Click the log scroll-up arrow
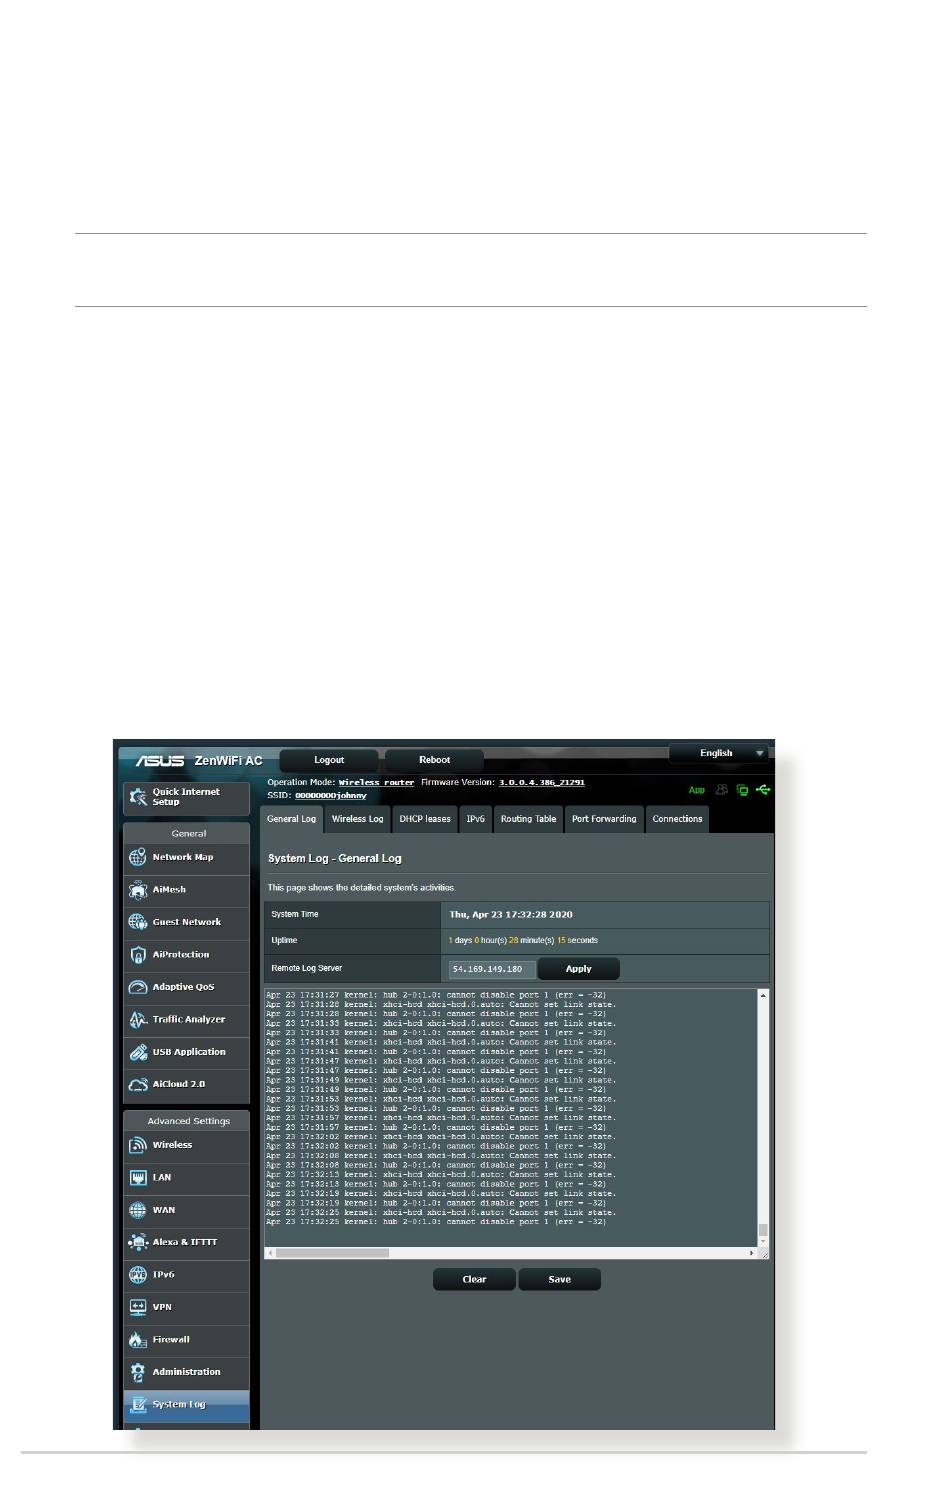Screen dimensions: 950x1485 pyautogui.click(x=763, y=996)
